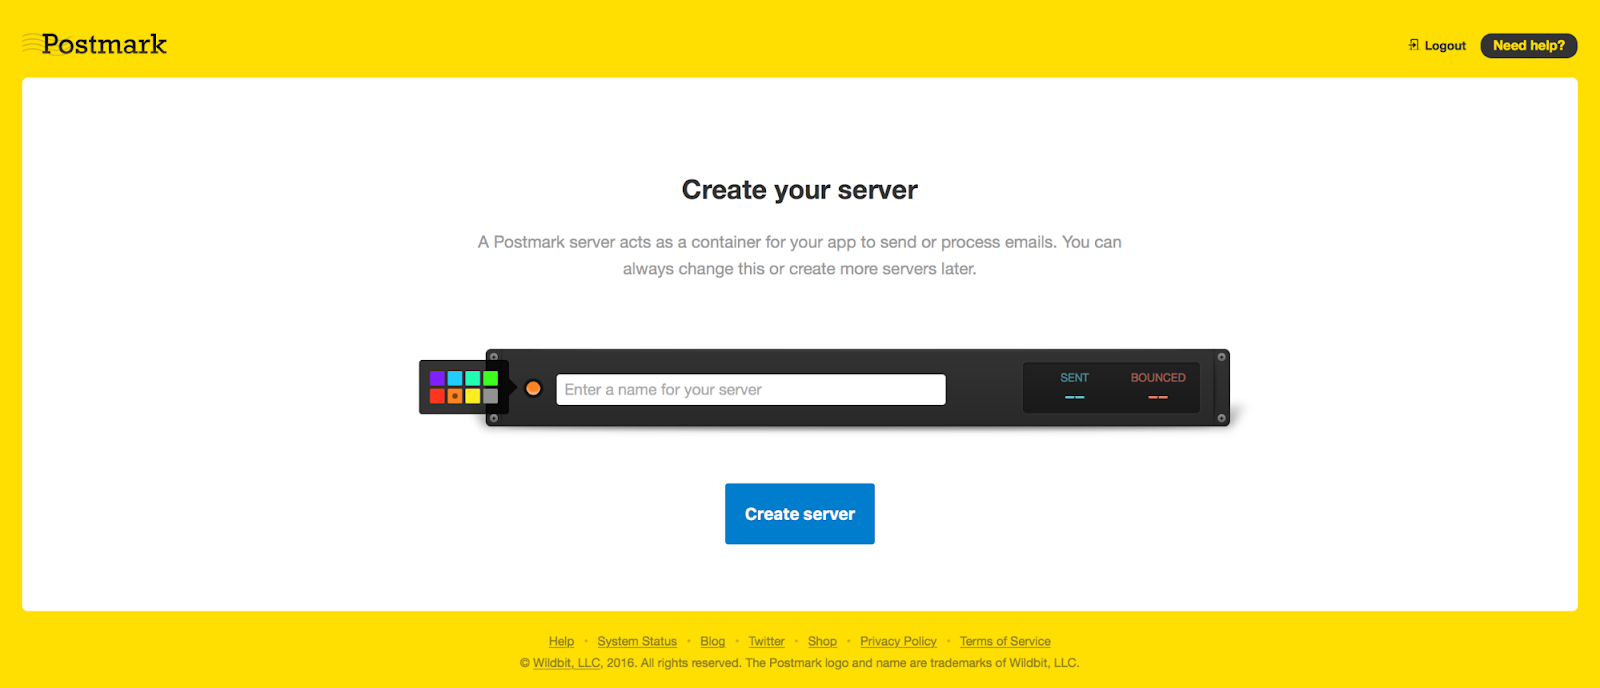Screen dimensions: 1600x688
Task: Open the Terms of Service footer link
Action: pyautogui.click(x=1005, y=641)
